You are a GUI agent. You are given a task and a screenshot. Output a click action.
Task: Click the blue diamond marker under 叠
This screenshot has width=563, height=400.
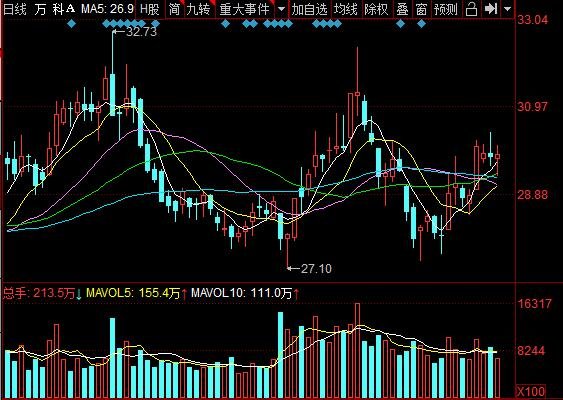[401, 24]
